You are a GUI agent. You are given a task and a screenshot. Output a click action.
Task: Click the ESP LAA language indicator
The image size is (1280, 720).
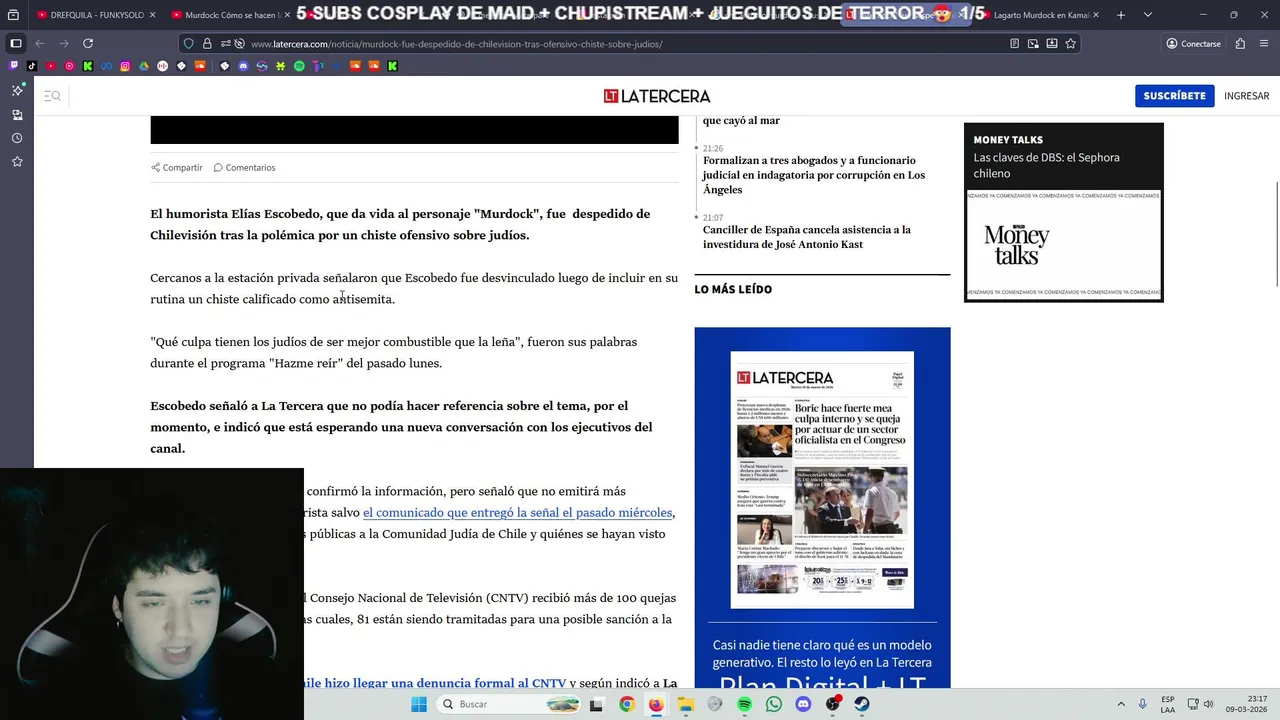click(1168, 704)
